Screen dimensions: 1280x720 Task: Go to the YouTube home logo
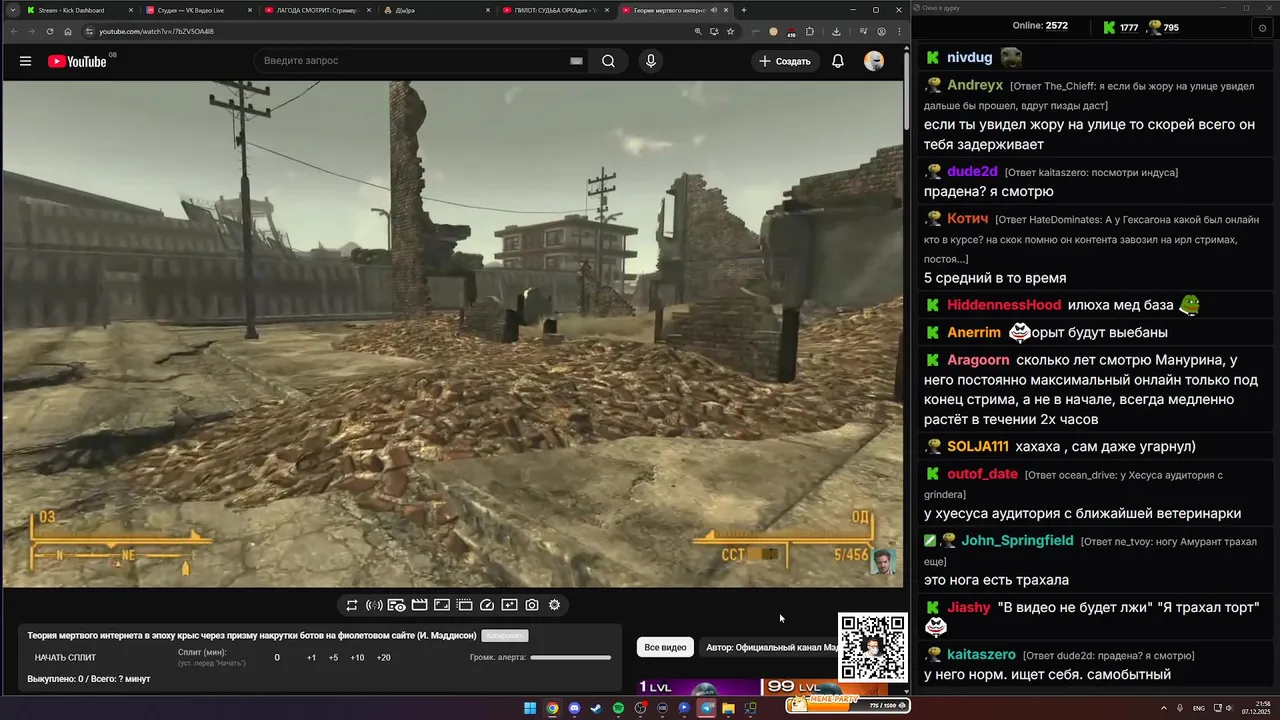[x=77, y=61]
